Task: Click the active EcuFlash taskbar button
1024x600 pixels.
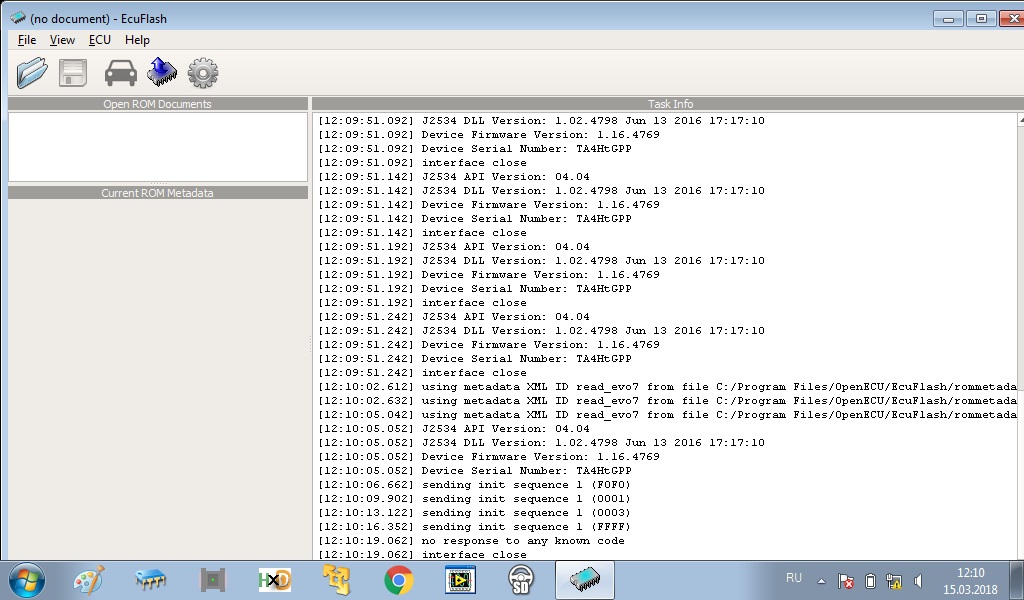Action: [584, 580]
